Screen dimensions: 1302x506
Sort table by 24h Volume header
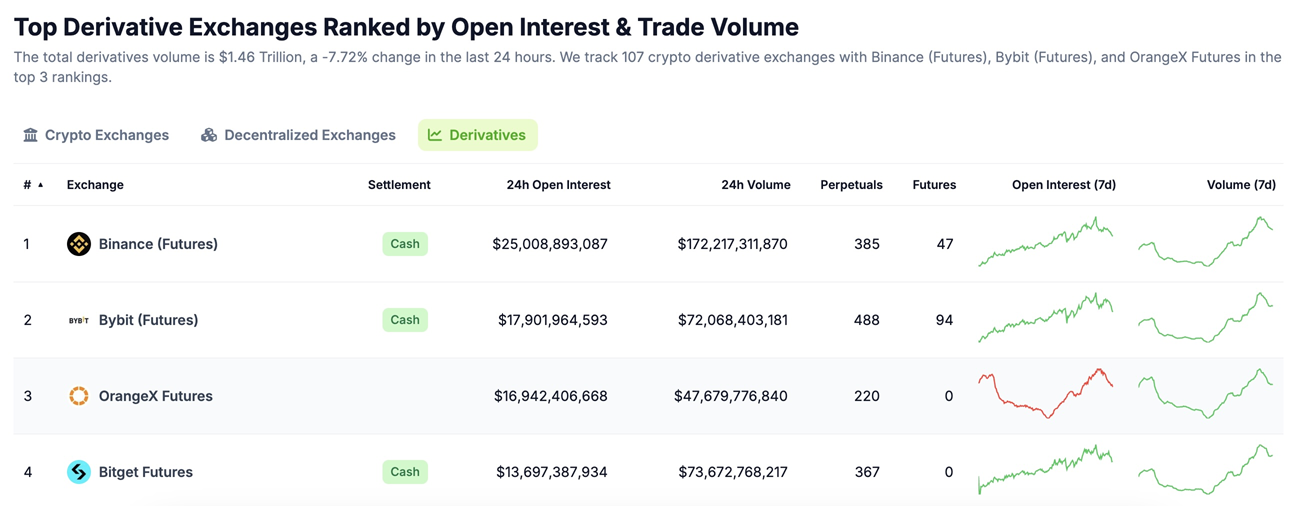[x=755, y=185]
